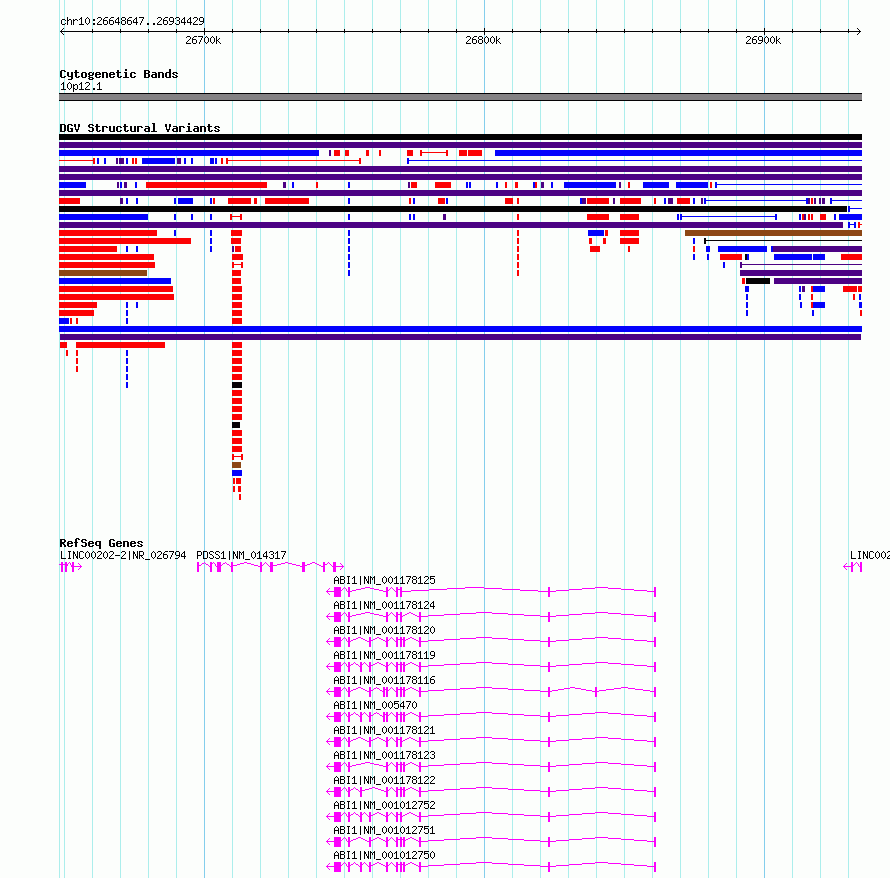Click the PDSS1 gene model glyph

pos(270,566)
